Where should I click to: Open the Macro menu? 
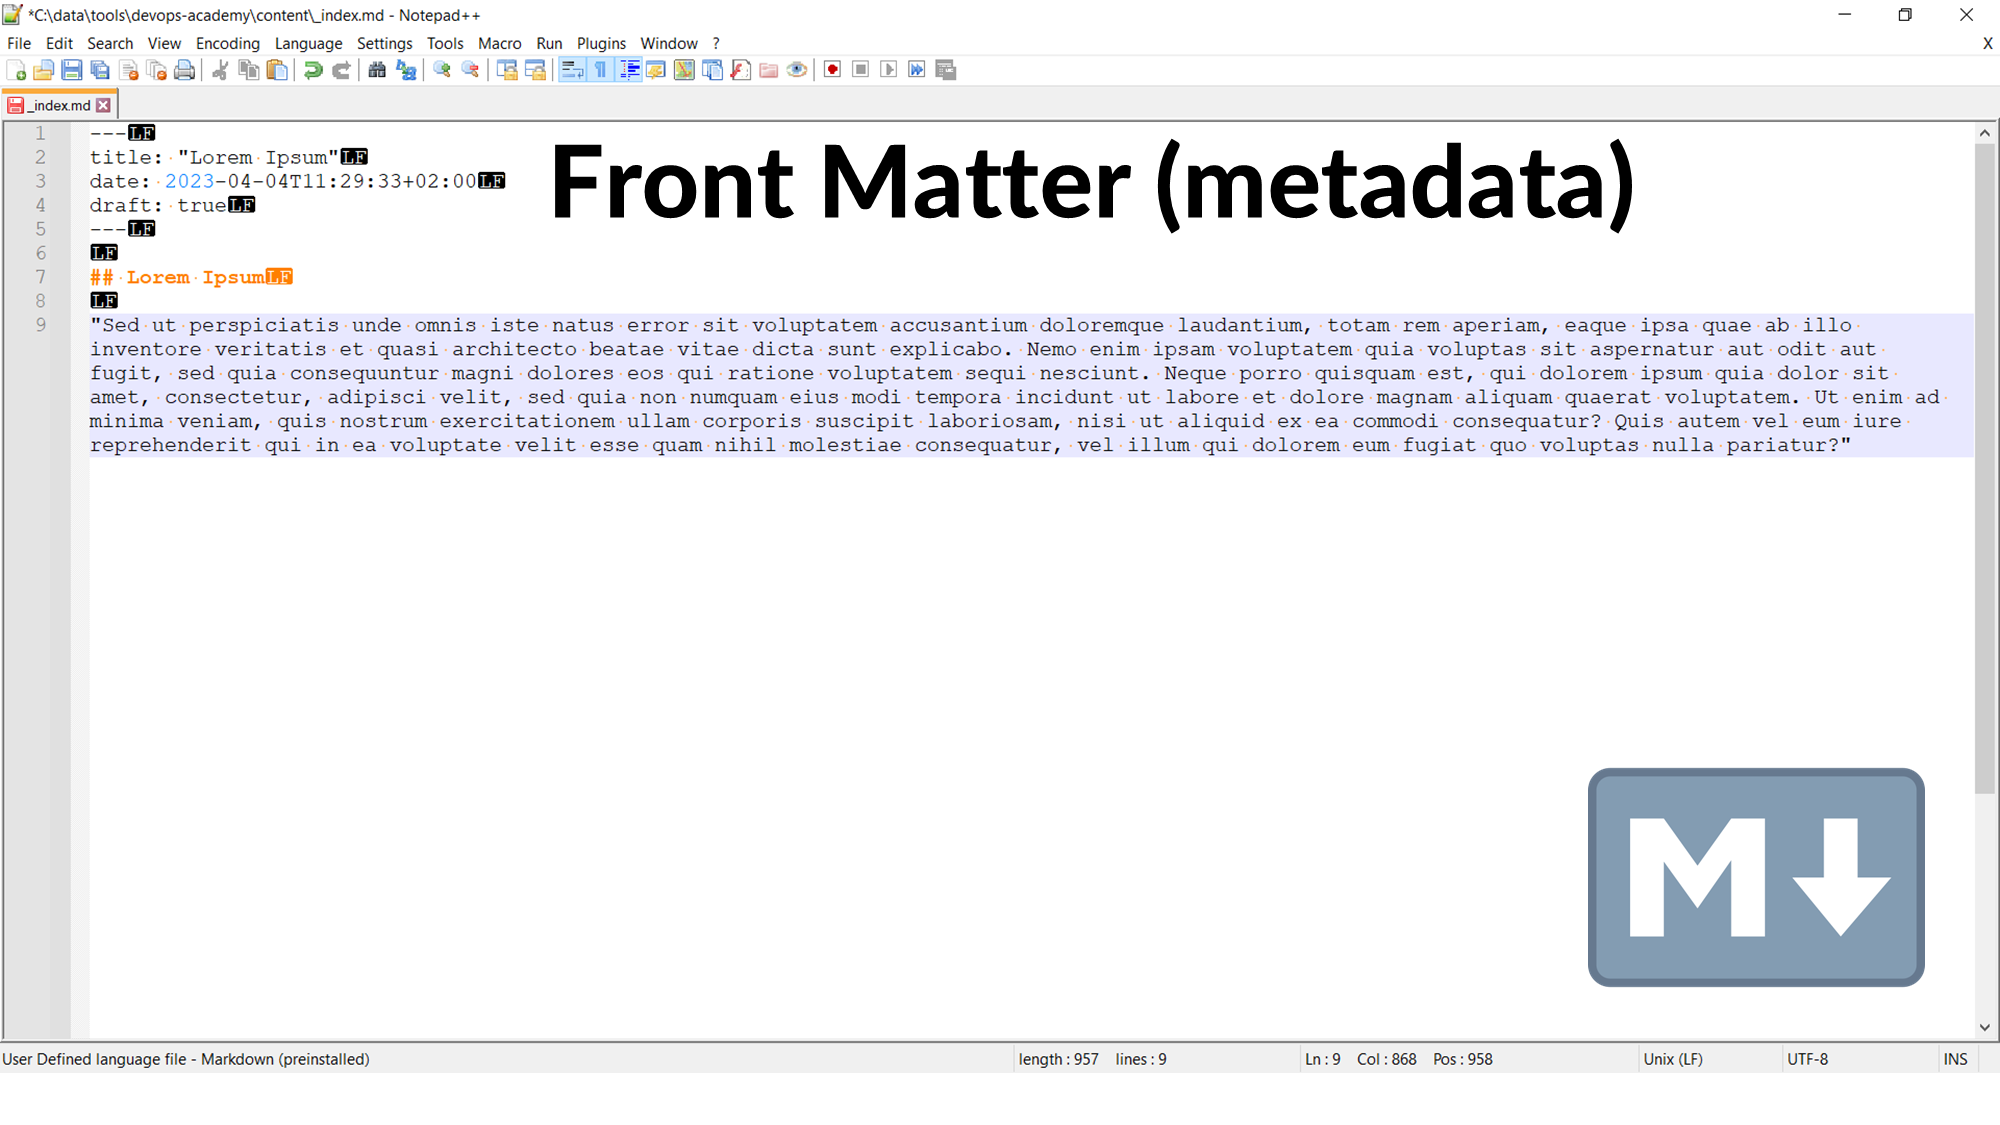[499, 43]
